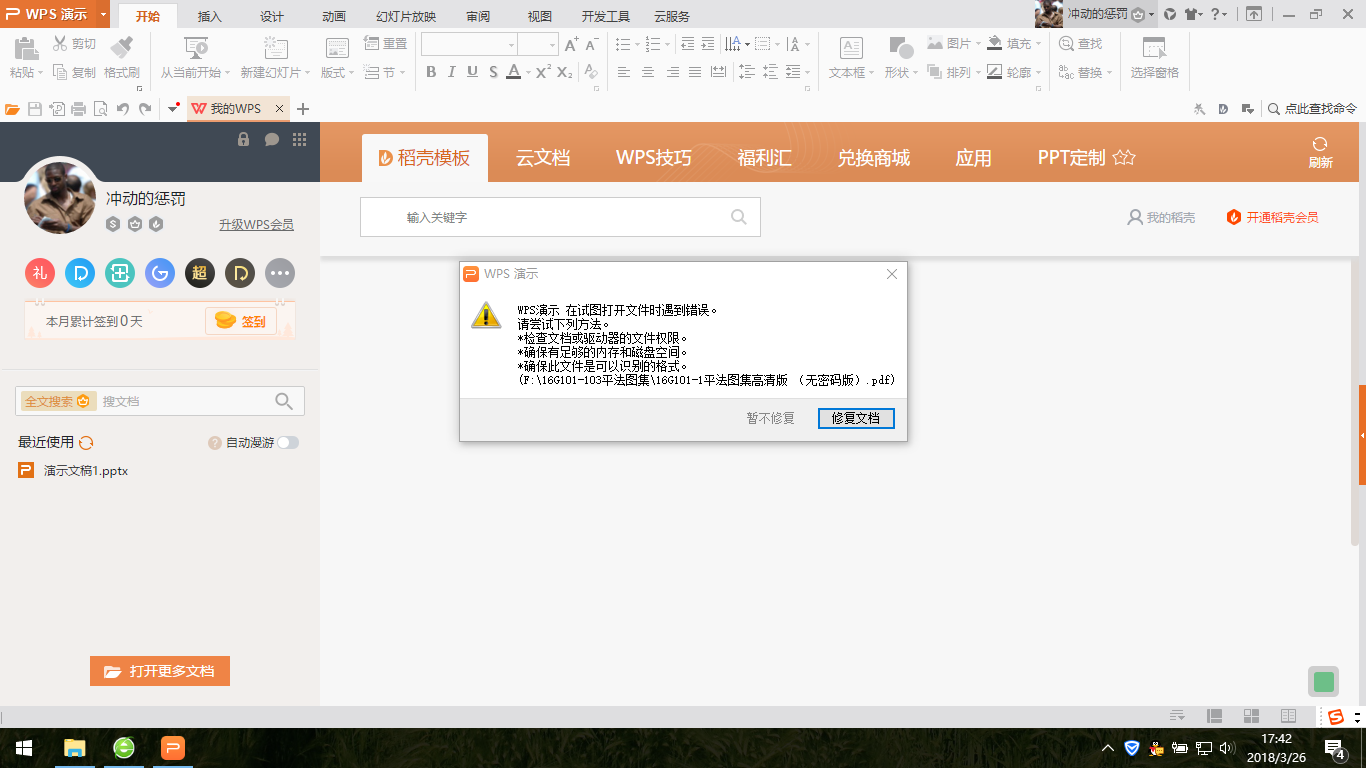
Task: Open the 设计 ribbon tab
Action: click(272, 17)
